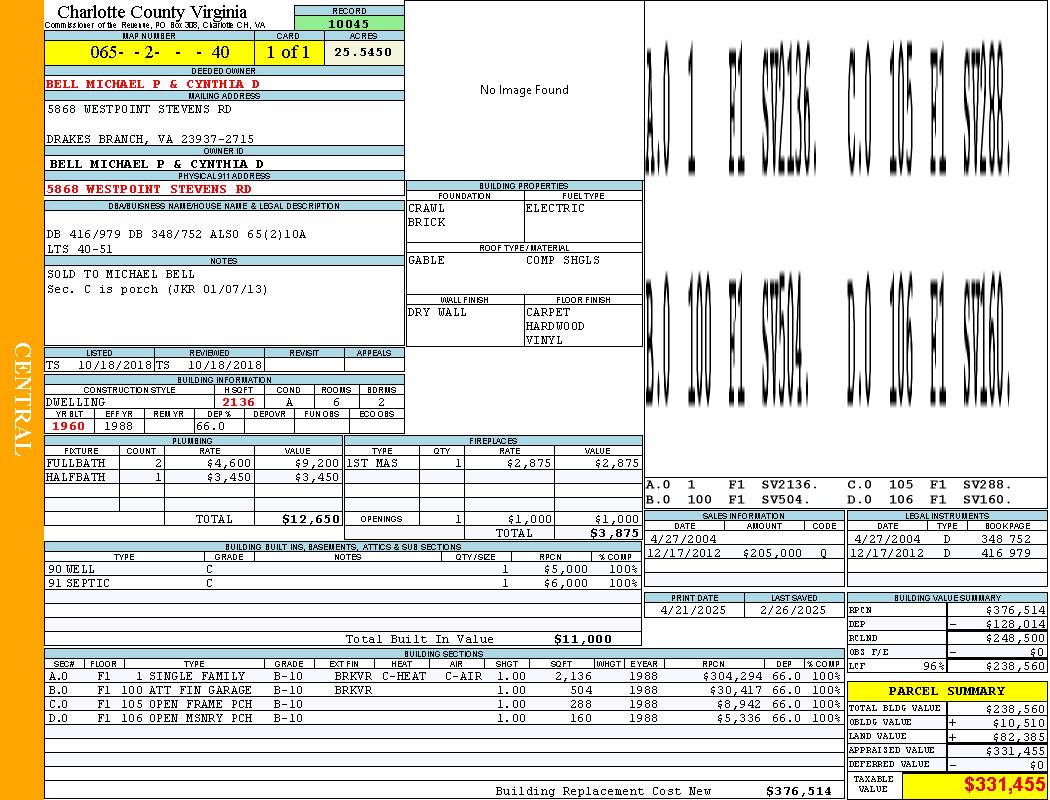Select foundation value CRAWL
This screenshot has width=1050, height=800.
(427, 208)
